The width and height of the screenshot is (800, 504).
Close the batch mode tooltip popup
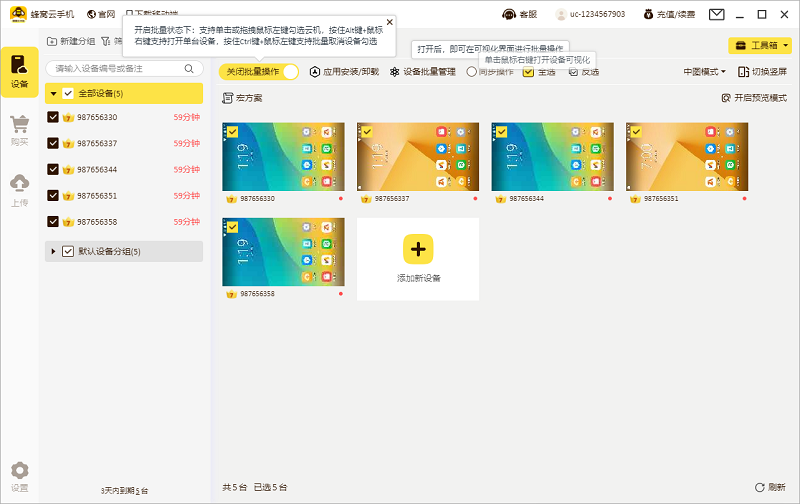pyautogui.click(x=389, y=22)
